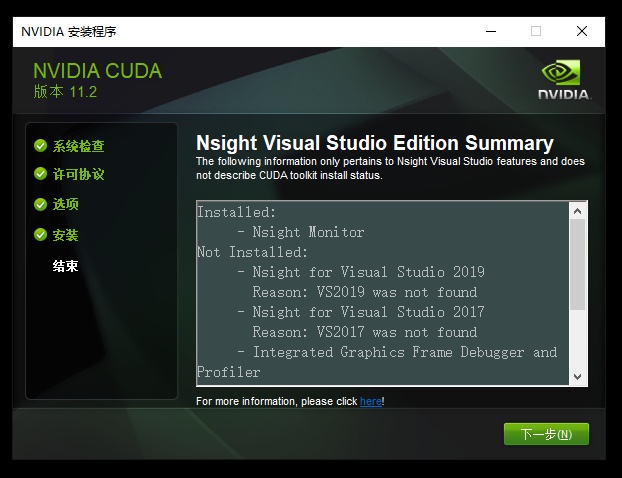
Task: Click the summary scrollbar thumb
Action: pos(578,263)
